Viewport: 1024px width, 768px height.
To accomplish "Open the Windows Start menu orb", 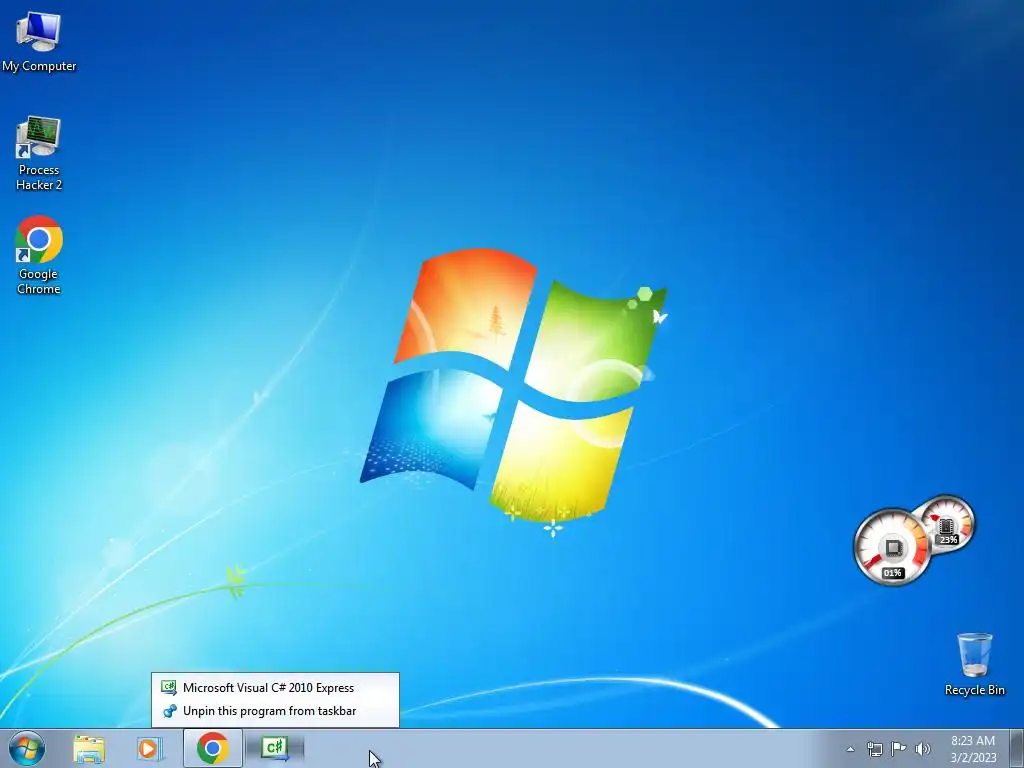I will pyautogui.click(x=26, y=748).
